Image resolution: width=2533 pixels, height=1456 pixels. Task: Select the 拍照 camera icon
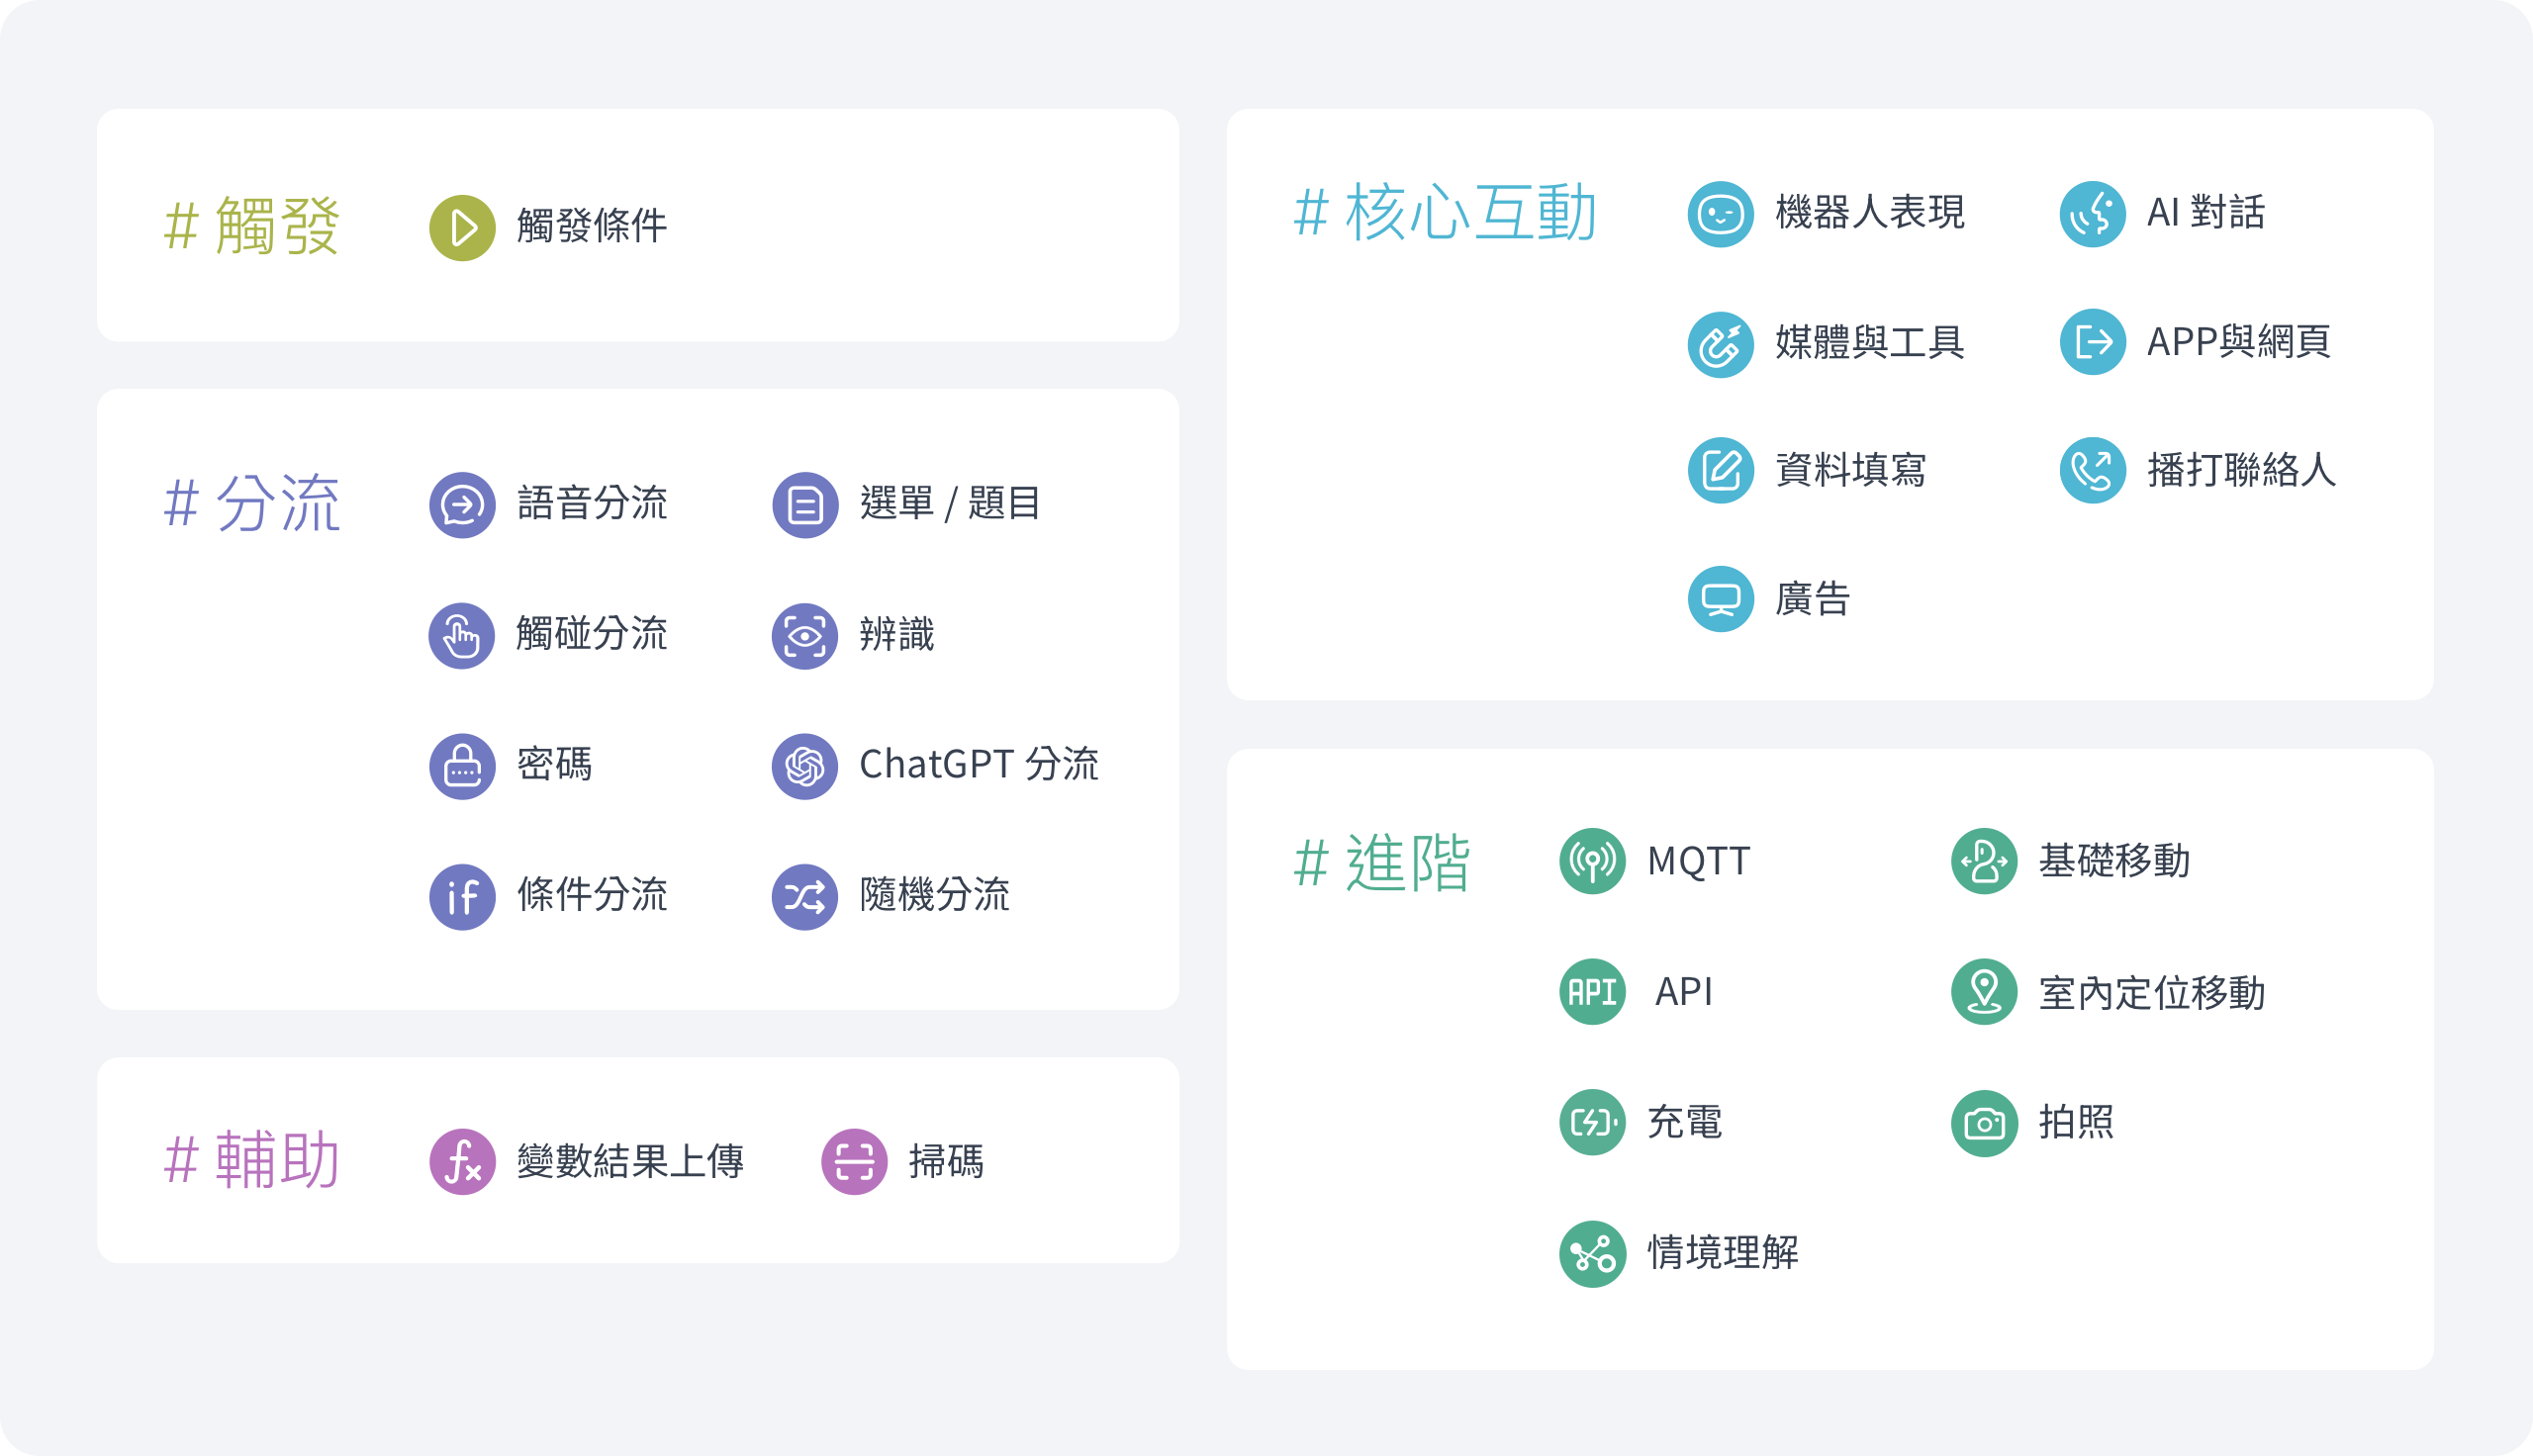coord(1984,1123)
